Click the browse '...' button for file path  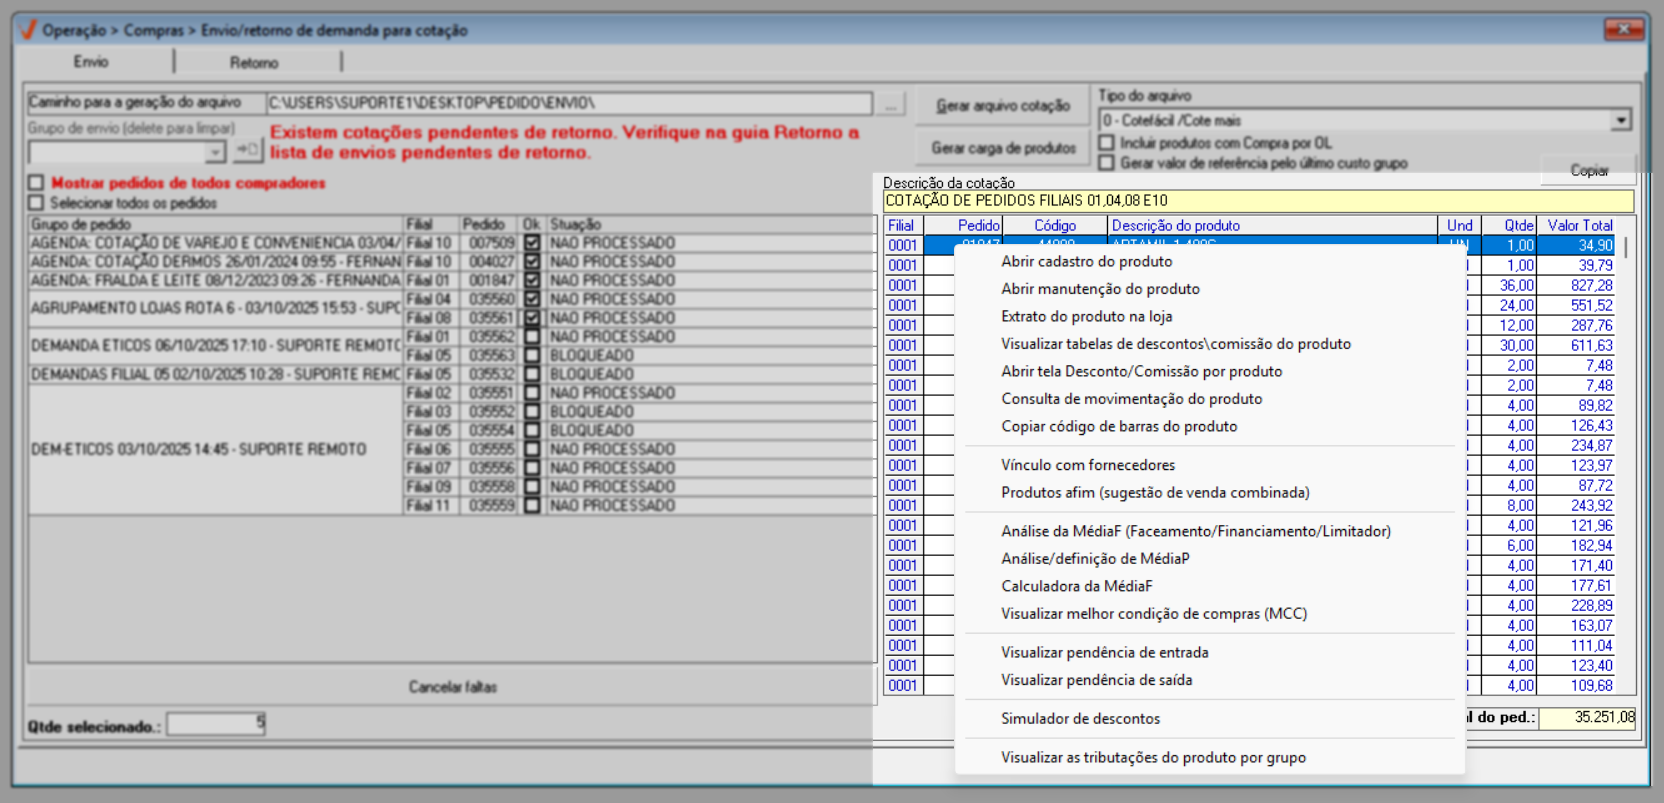(x=890, y=104)
